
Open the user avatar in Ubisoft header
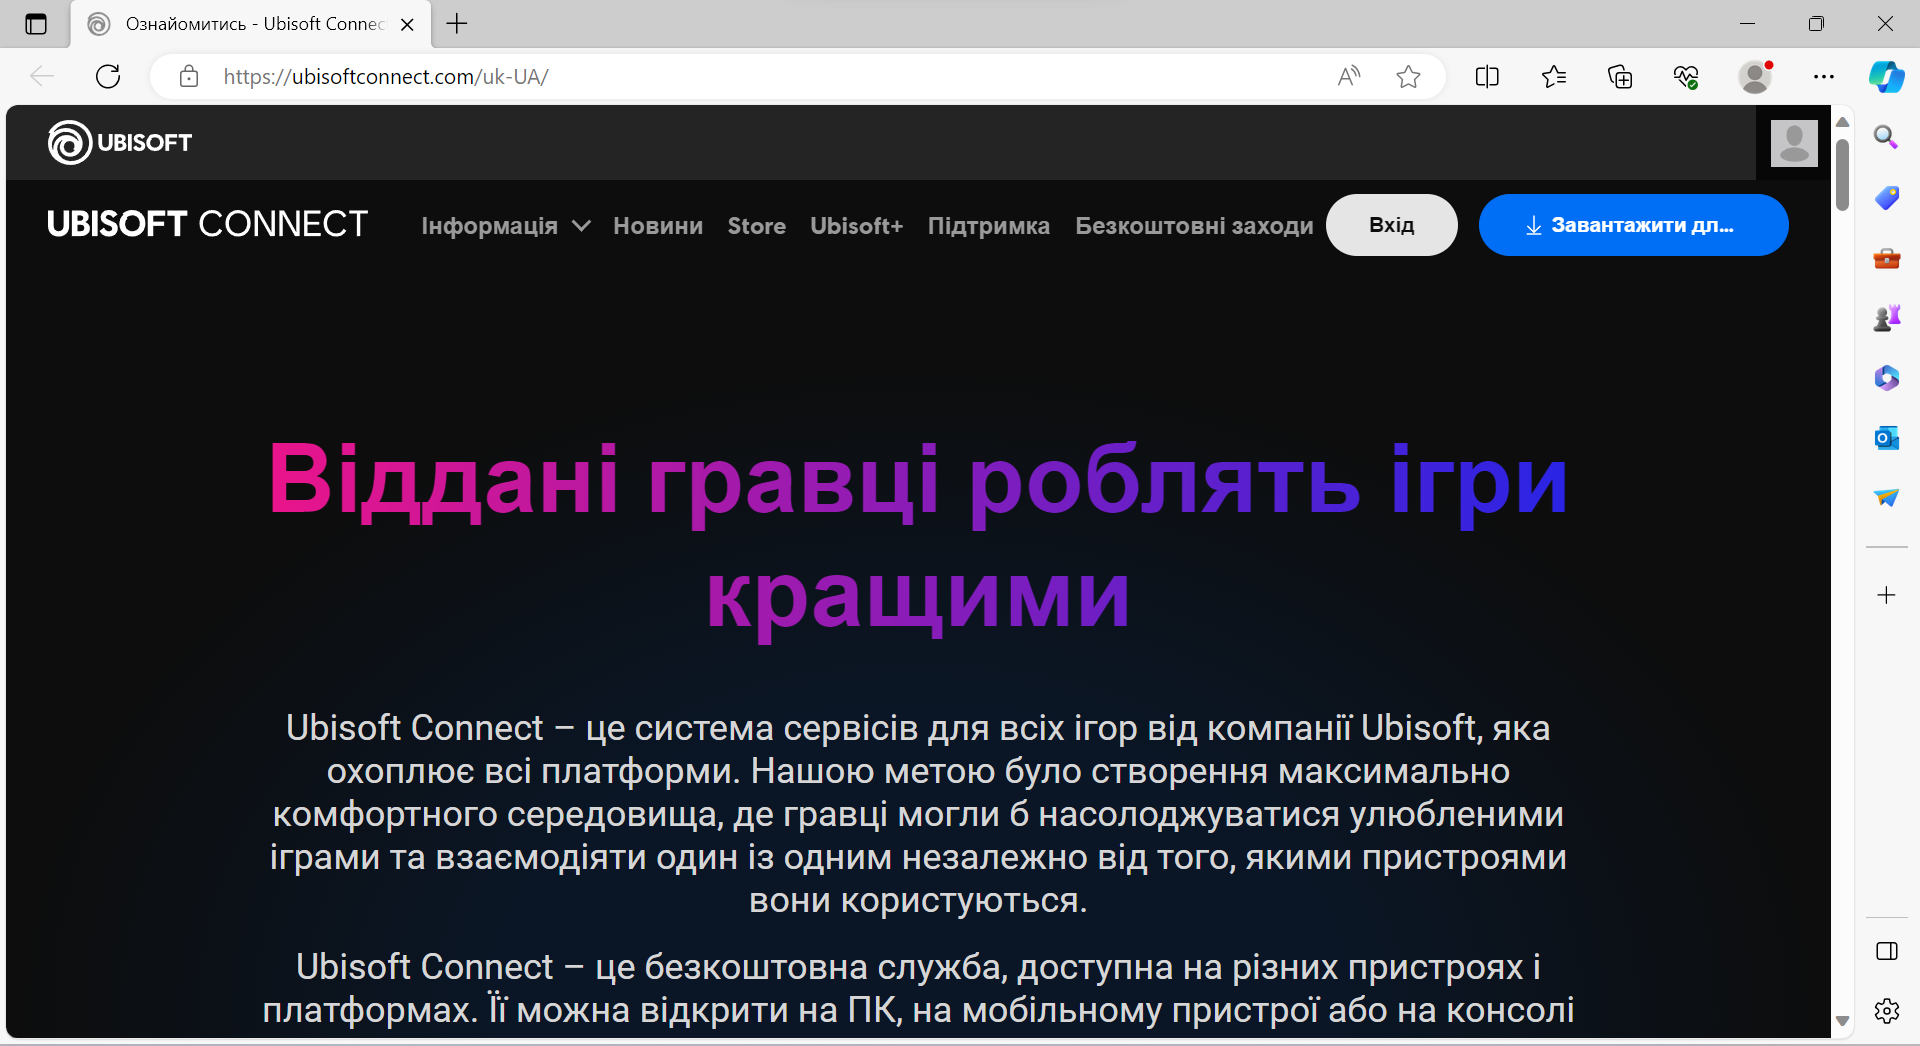(x=1794, y=143)
